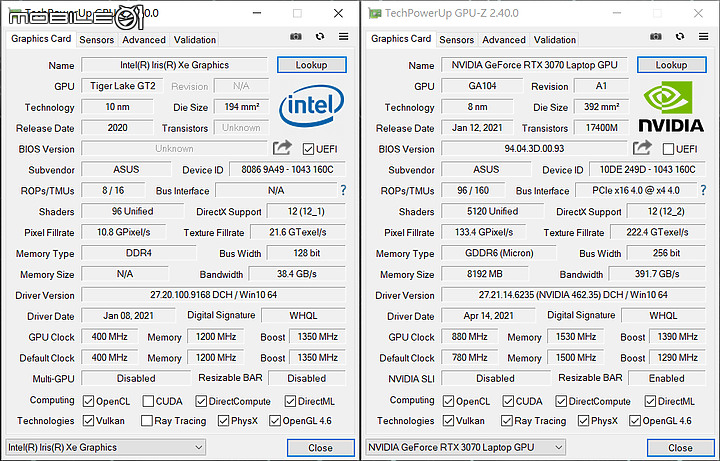Click refresh icon in Intel GPU-Z window
Screen dimensions: 720x461
coord(320,36)
